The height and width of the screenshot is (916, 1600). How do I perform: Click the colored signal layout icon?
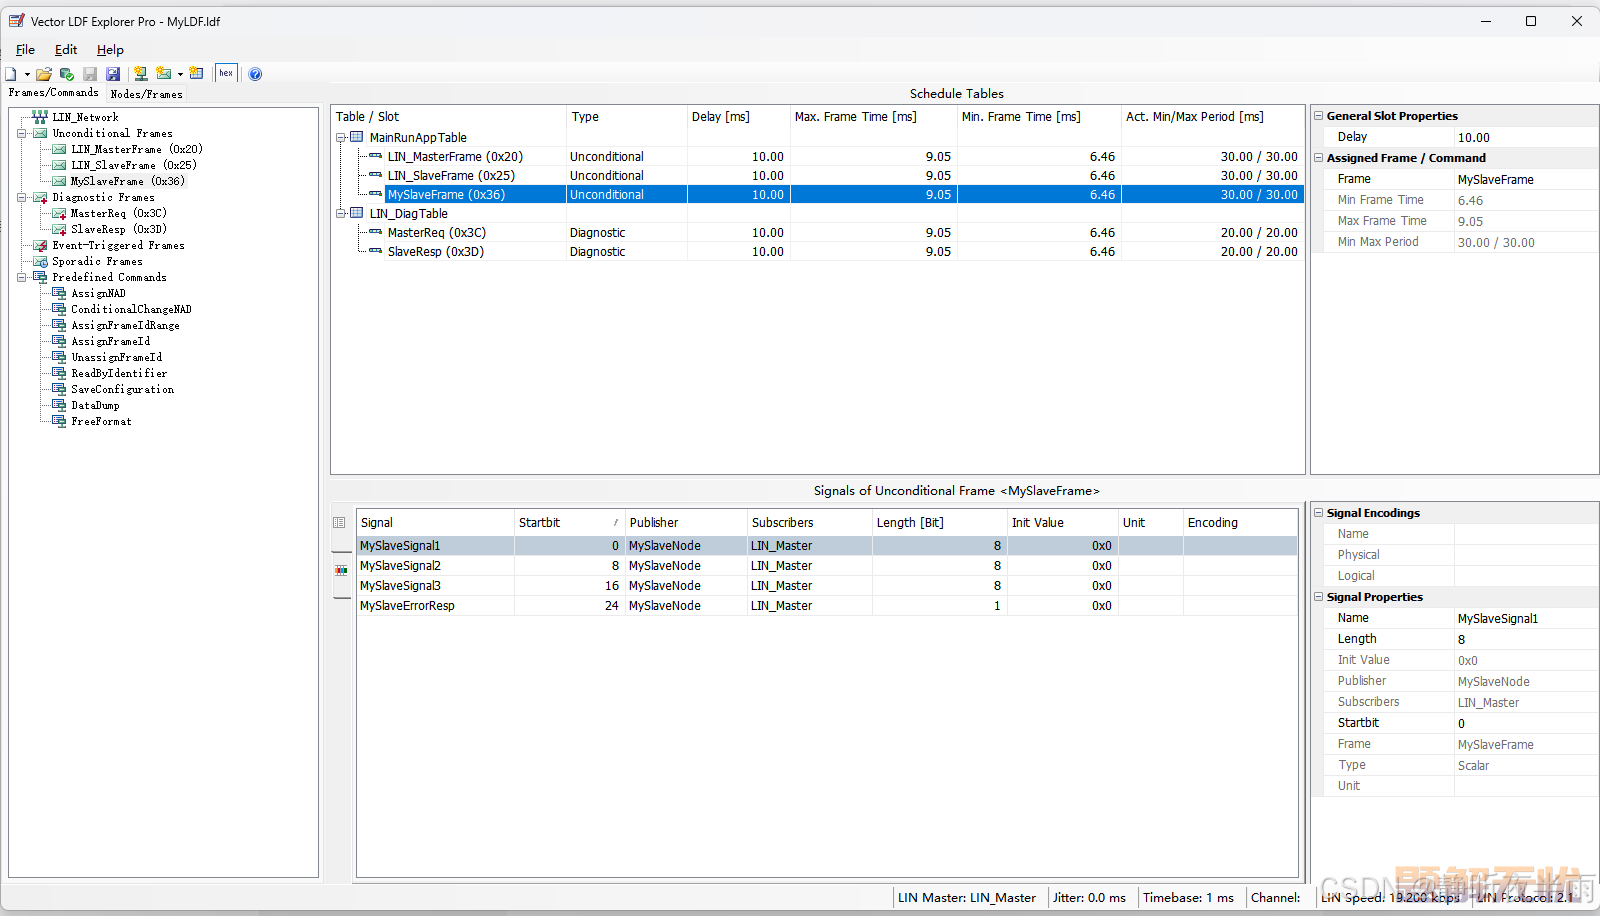[341, 570]
